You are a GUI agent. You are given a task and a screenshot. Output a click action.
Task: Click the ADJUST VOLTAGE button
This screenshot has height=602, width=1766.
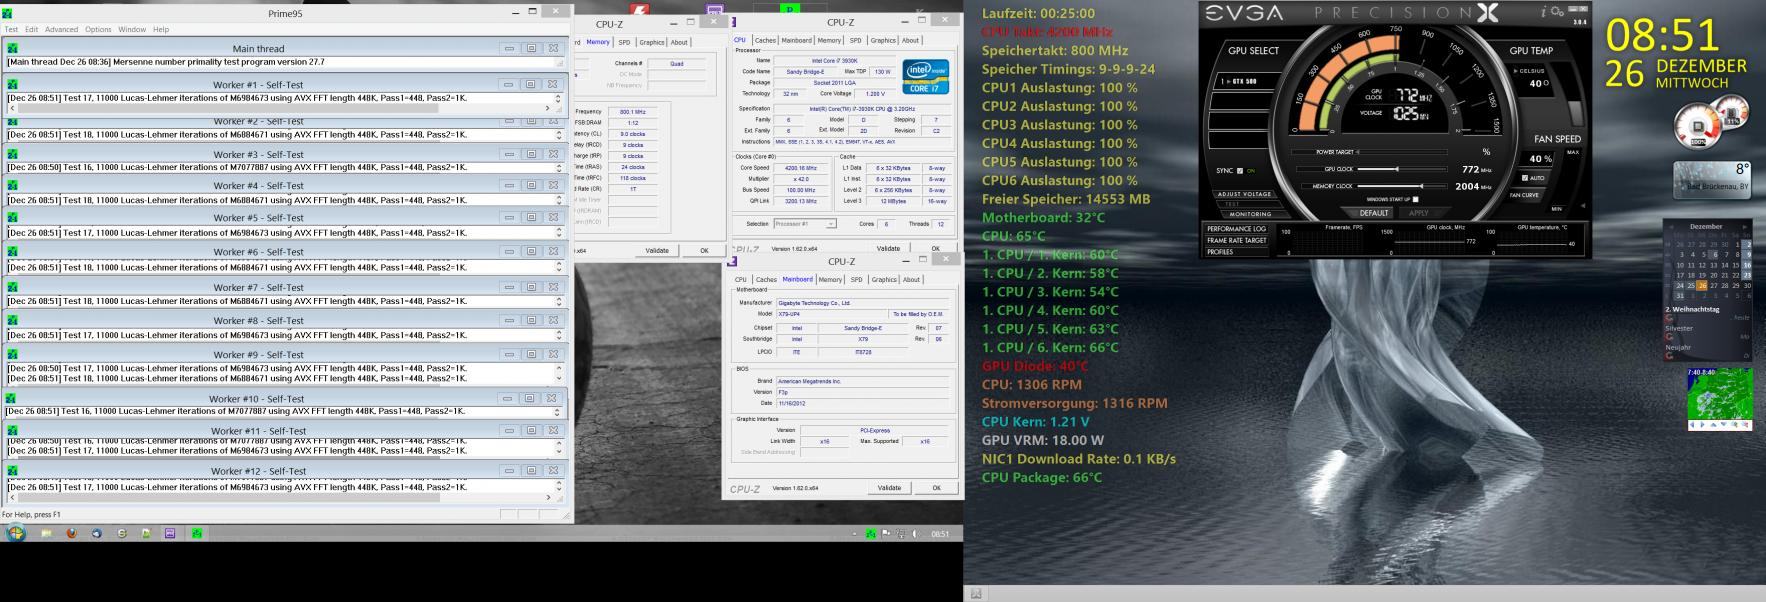tap(1244, 194)
